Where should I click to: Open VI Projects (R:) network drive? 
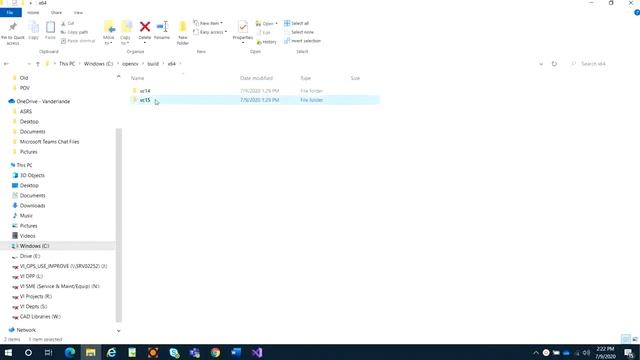[x=36, y=296]
